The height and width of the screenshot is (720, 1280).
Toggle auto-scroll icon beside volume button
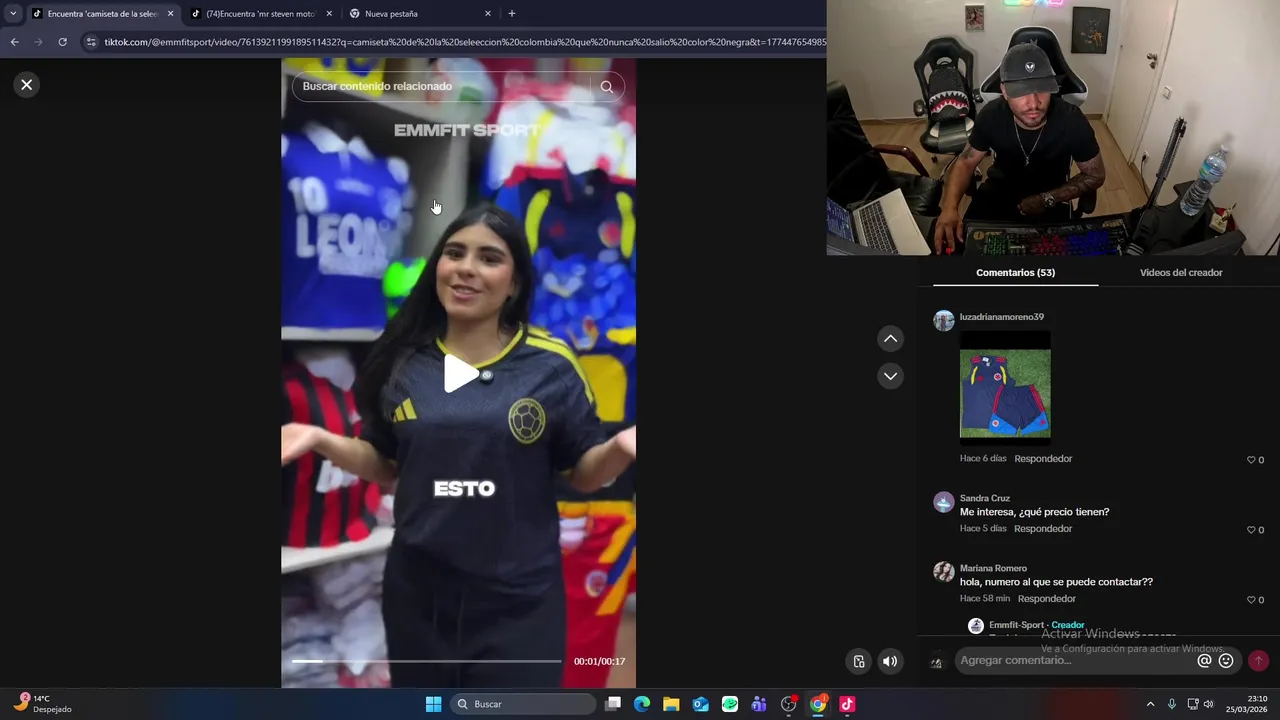(859, 661)
